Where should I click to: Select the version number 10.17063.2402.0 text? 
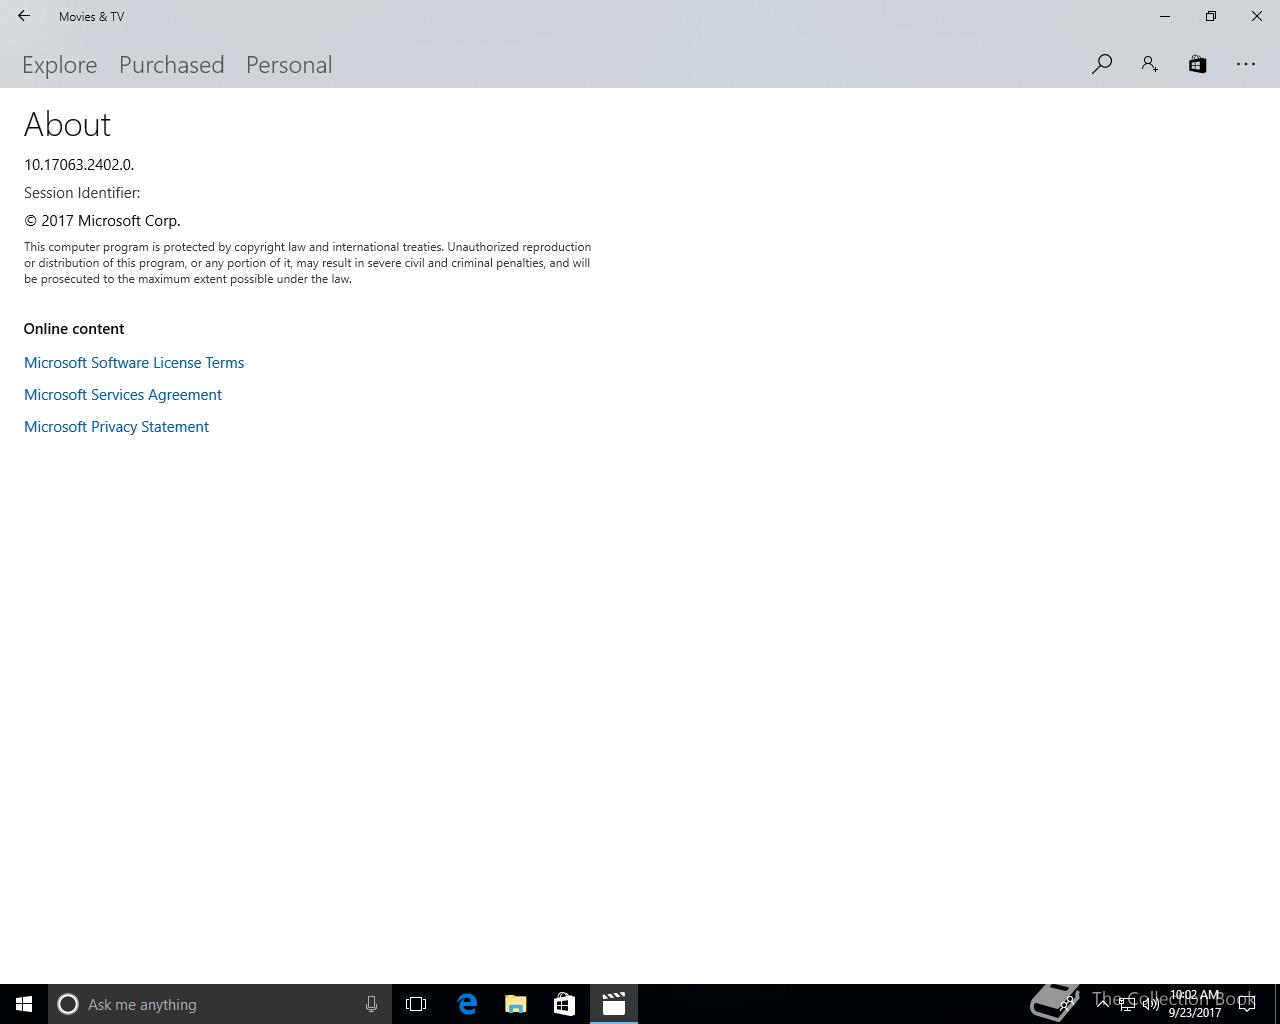coord(79,165)
